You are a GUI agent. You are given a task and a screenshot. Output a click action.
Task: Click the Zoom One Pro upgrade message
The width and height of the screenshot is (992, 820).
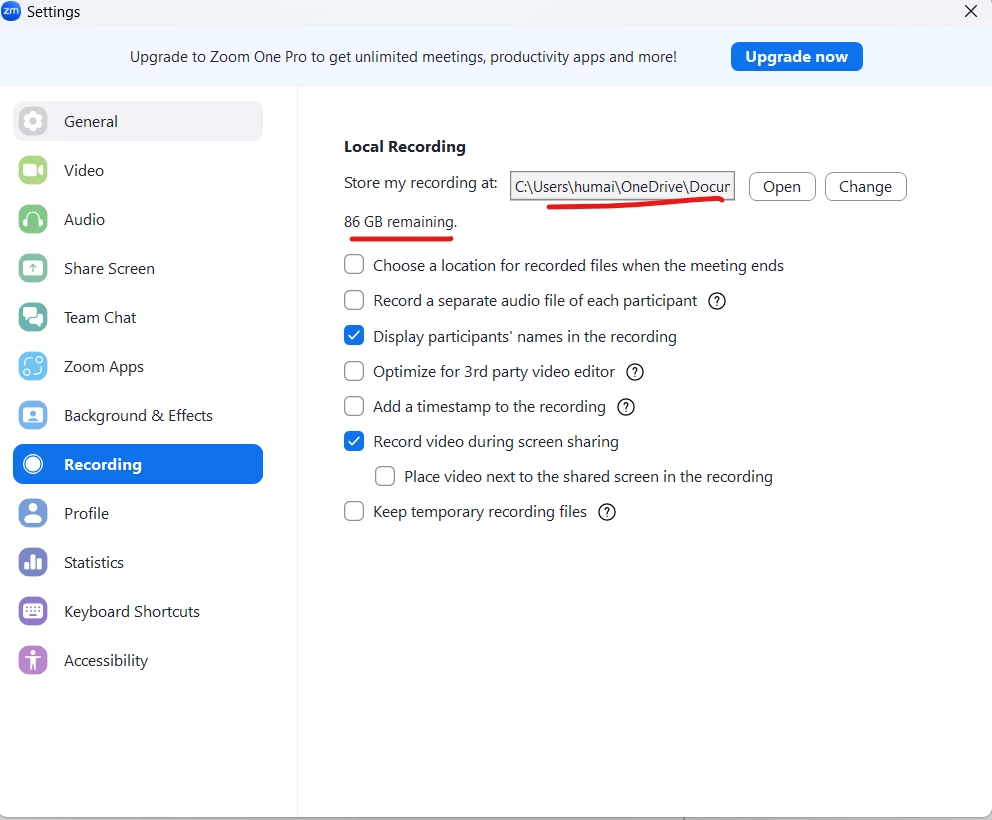click(403, 57)
